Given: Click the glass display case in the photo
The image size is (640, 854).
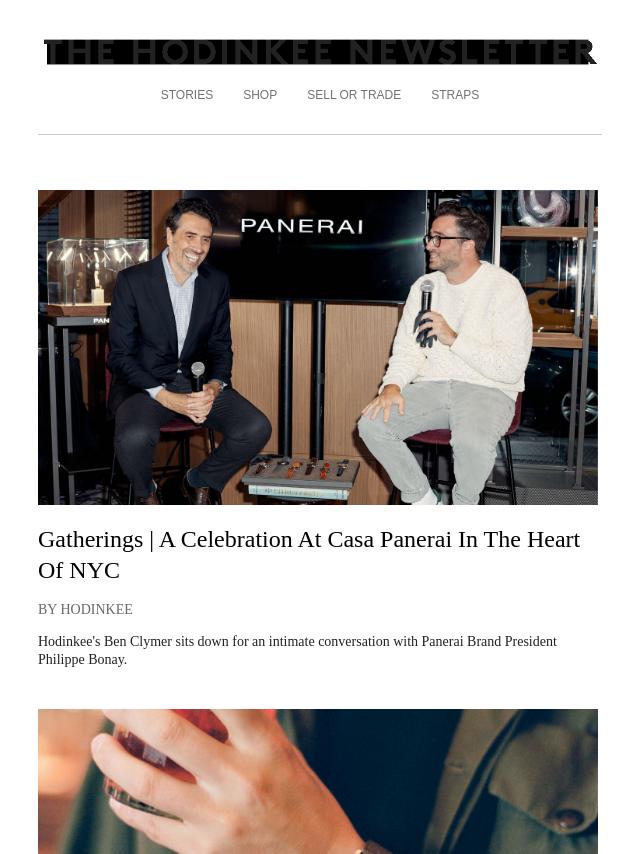Looking at the screenshot, I should 97,272.
